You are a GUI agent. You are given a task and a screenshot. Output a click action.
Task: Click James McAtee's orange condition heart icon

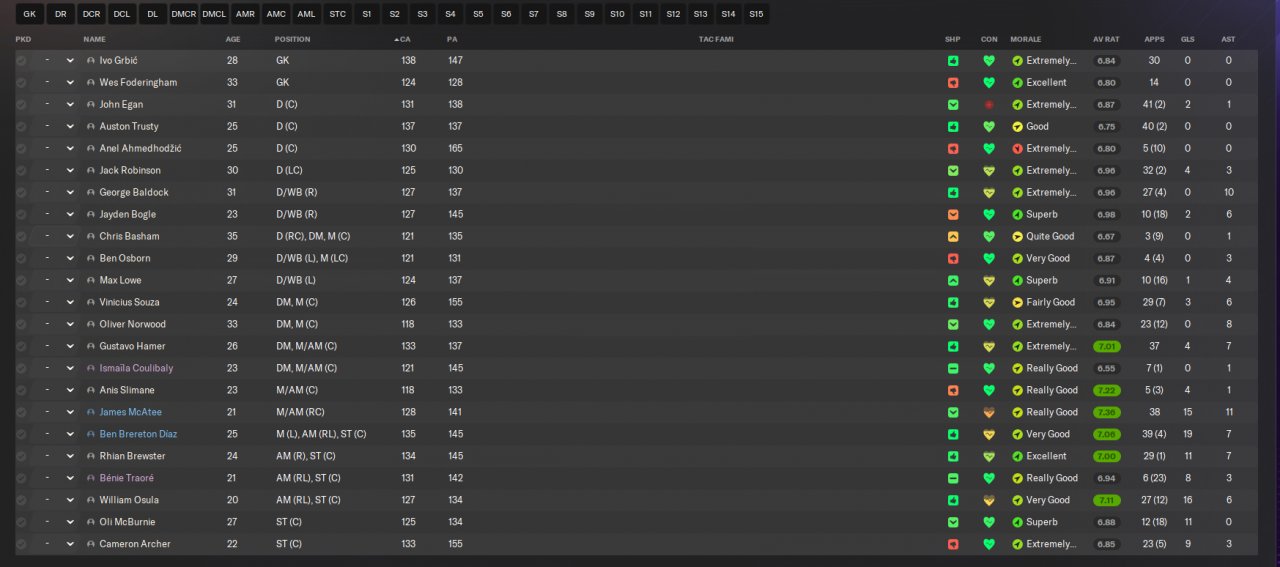coord(989,413)
